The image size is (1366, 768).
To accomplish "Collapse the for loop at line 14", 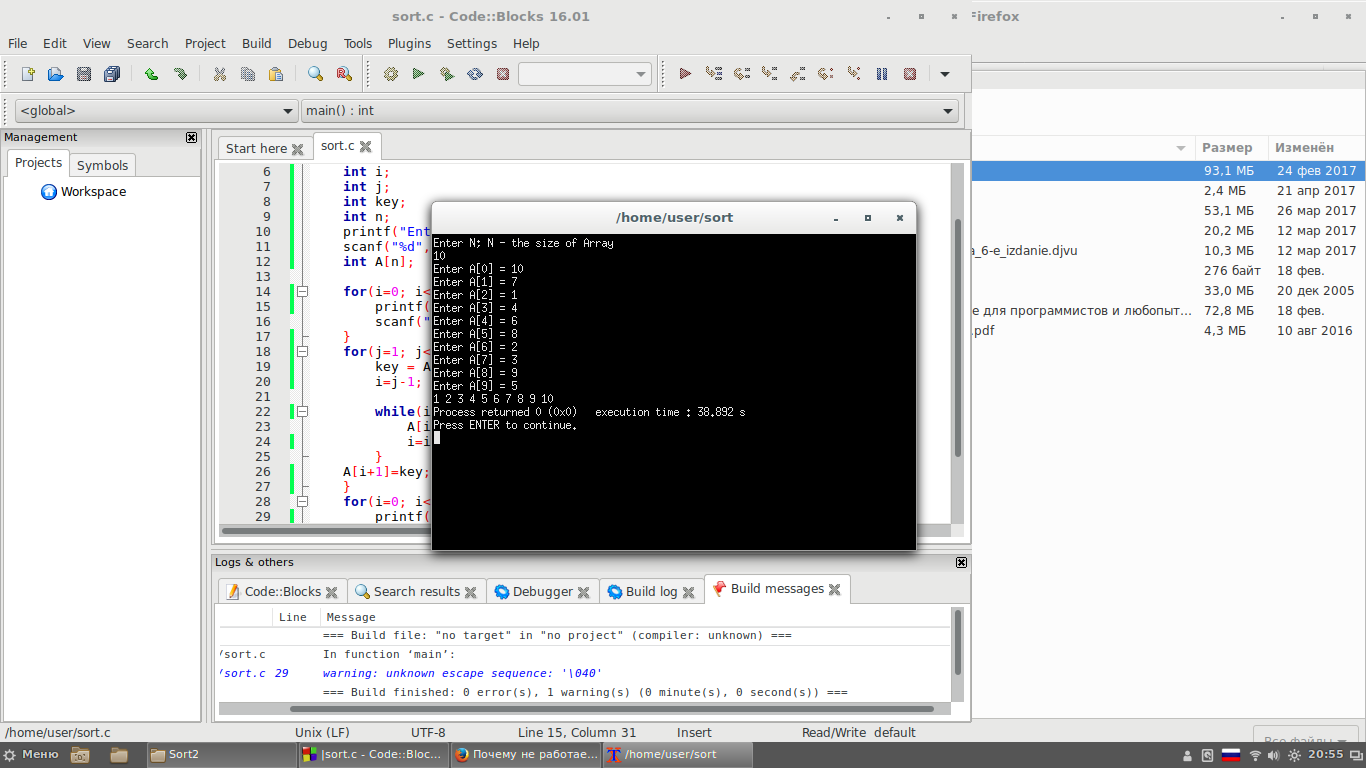I will coord(302,292).
